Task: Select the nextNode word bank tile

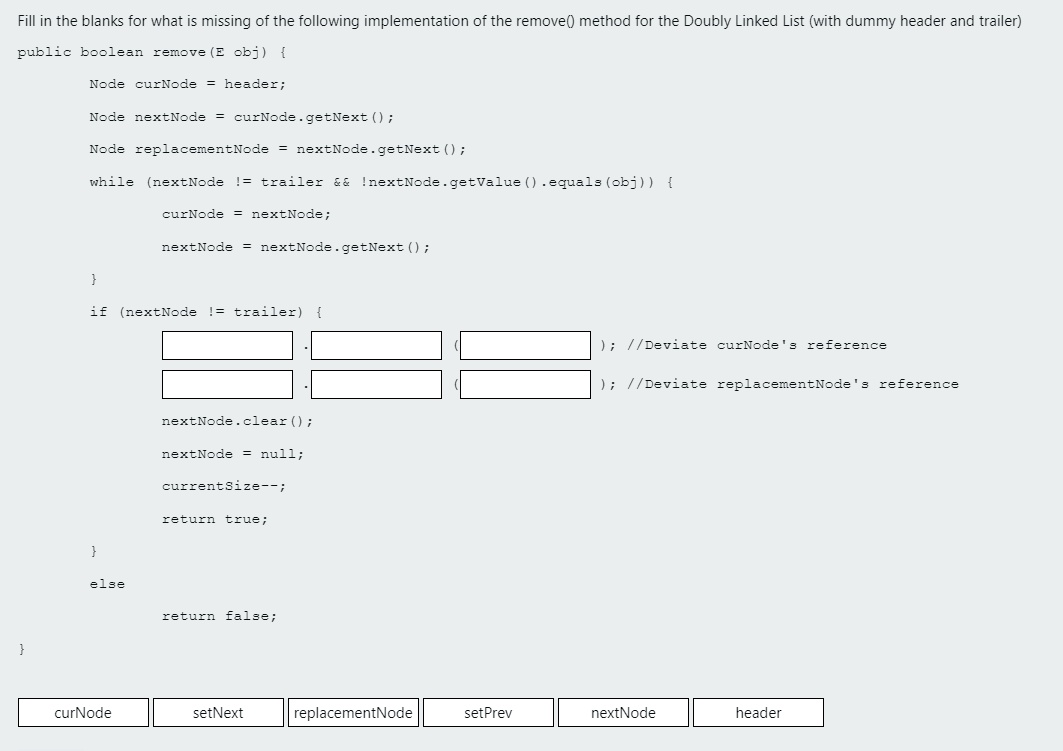Action: click(x=623, y=712)
